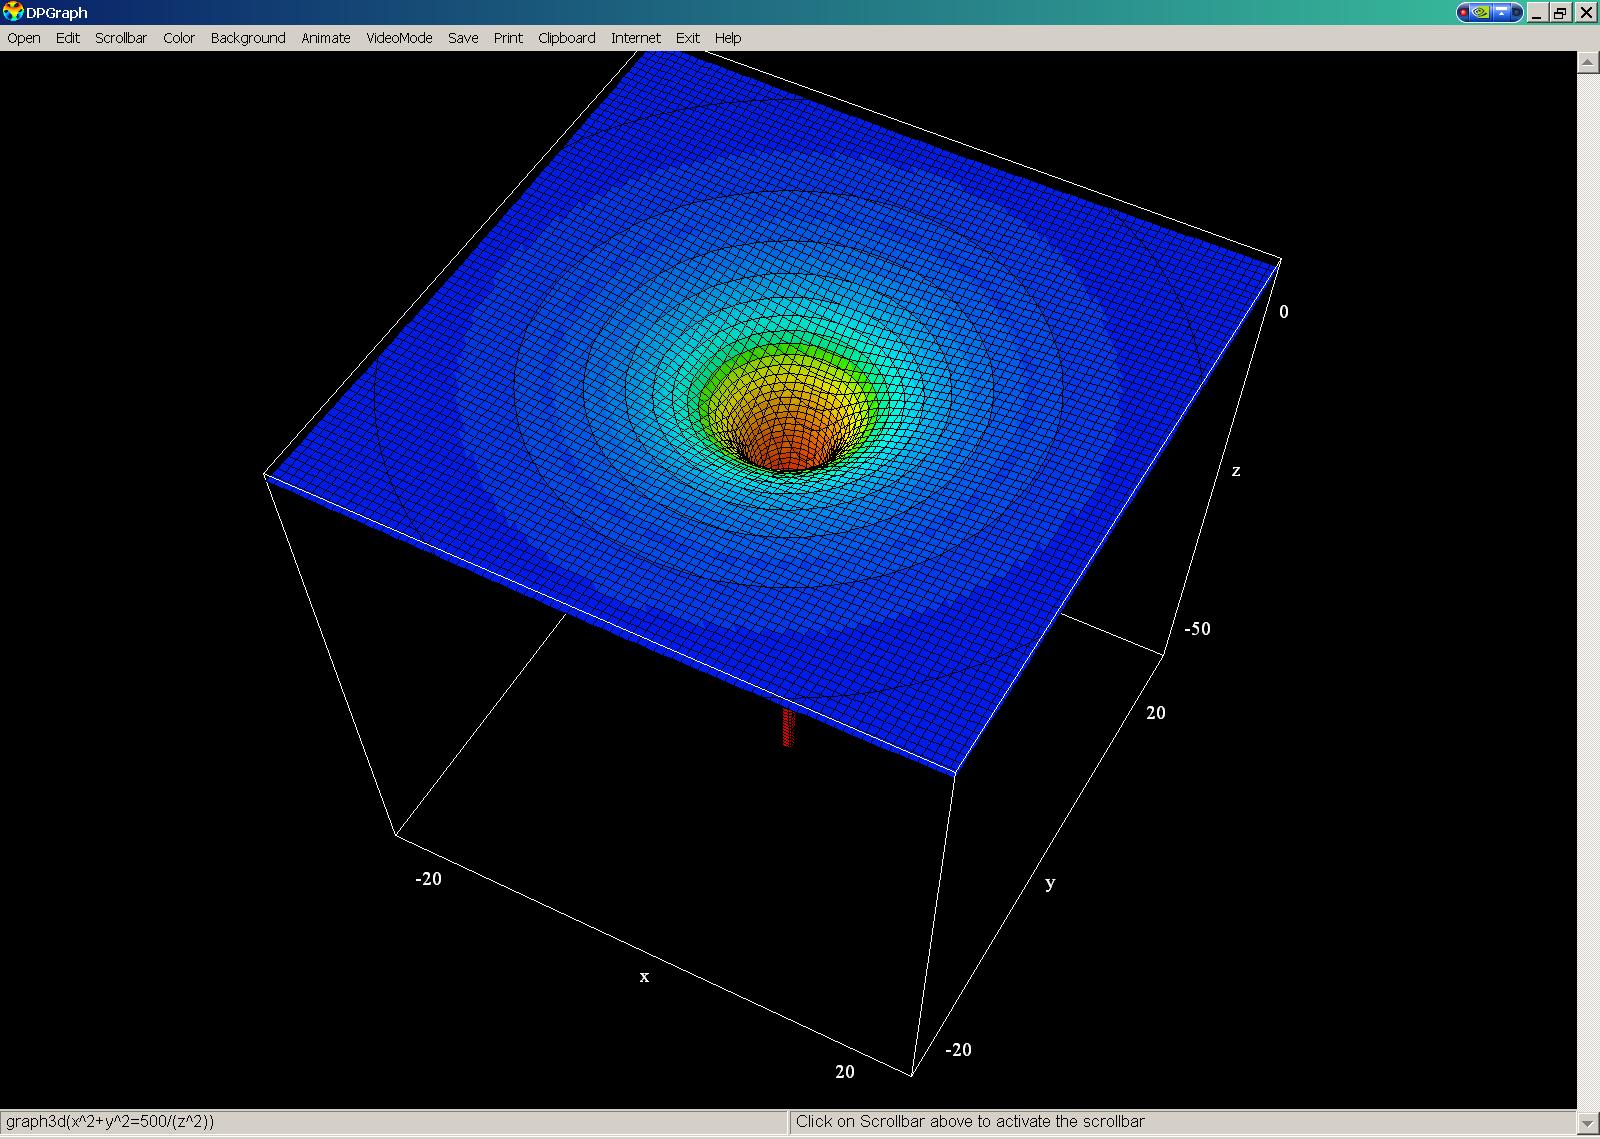The image size is (1600, 1139).
Task: Click the NVIDIA logo button in title bar
Action: pyautogui.click(x=1482, y=12)
